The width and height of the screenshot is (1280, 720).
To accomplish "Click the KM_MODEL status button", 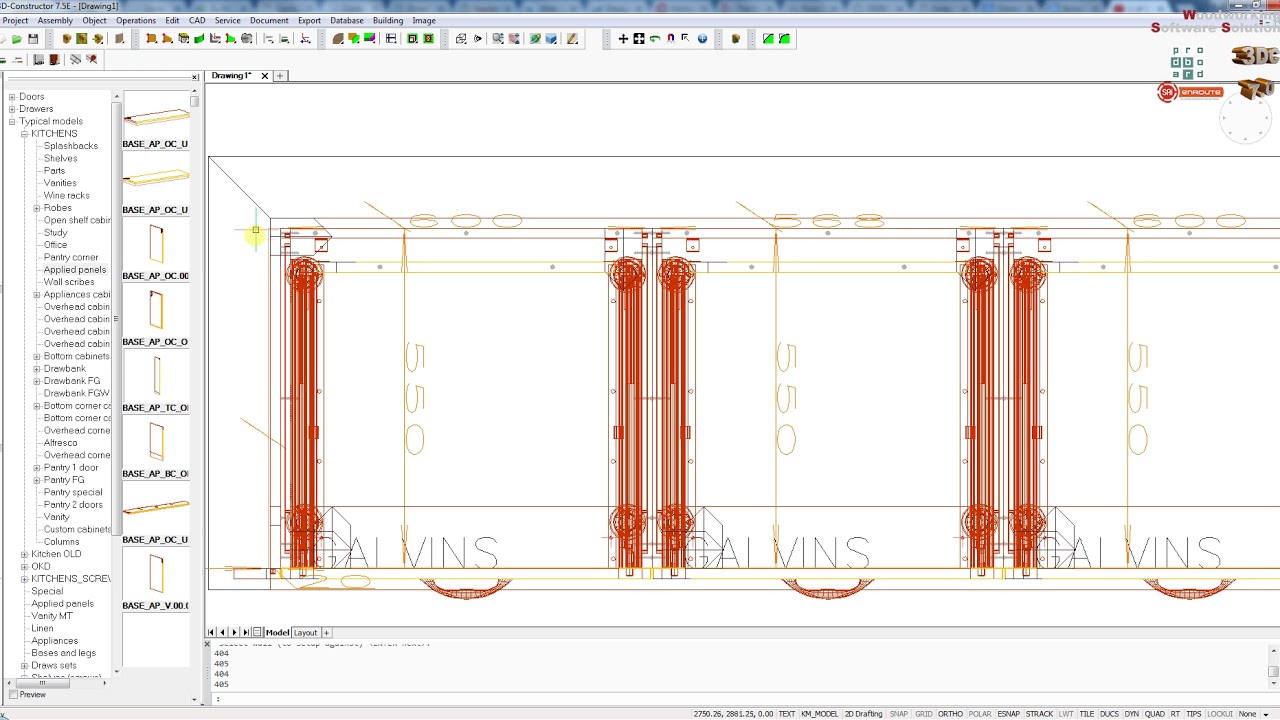I will click(820, 714).
